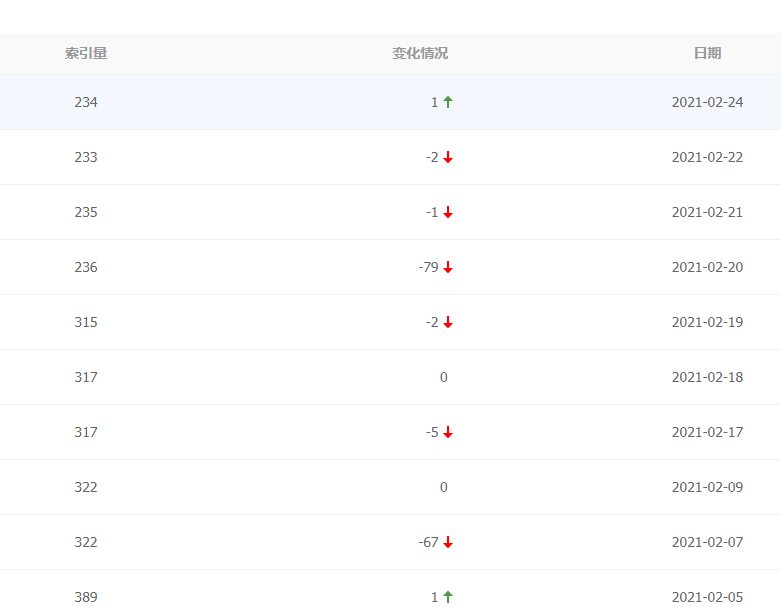This screenshot has height=615, width=781.
Task: Click red down arrow on 2021-02-19 row
Action: [448, 322]
